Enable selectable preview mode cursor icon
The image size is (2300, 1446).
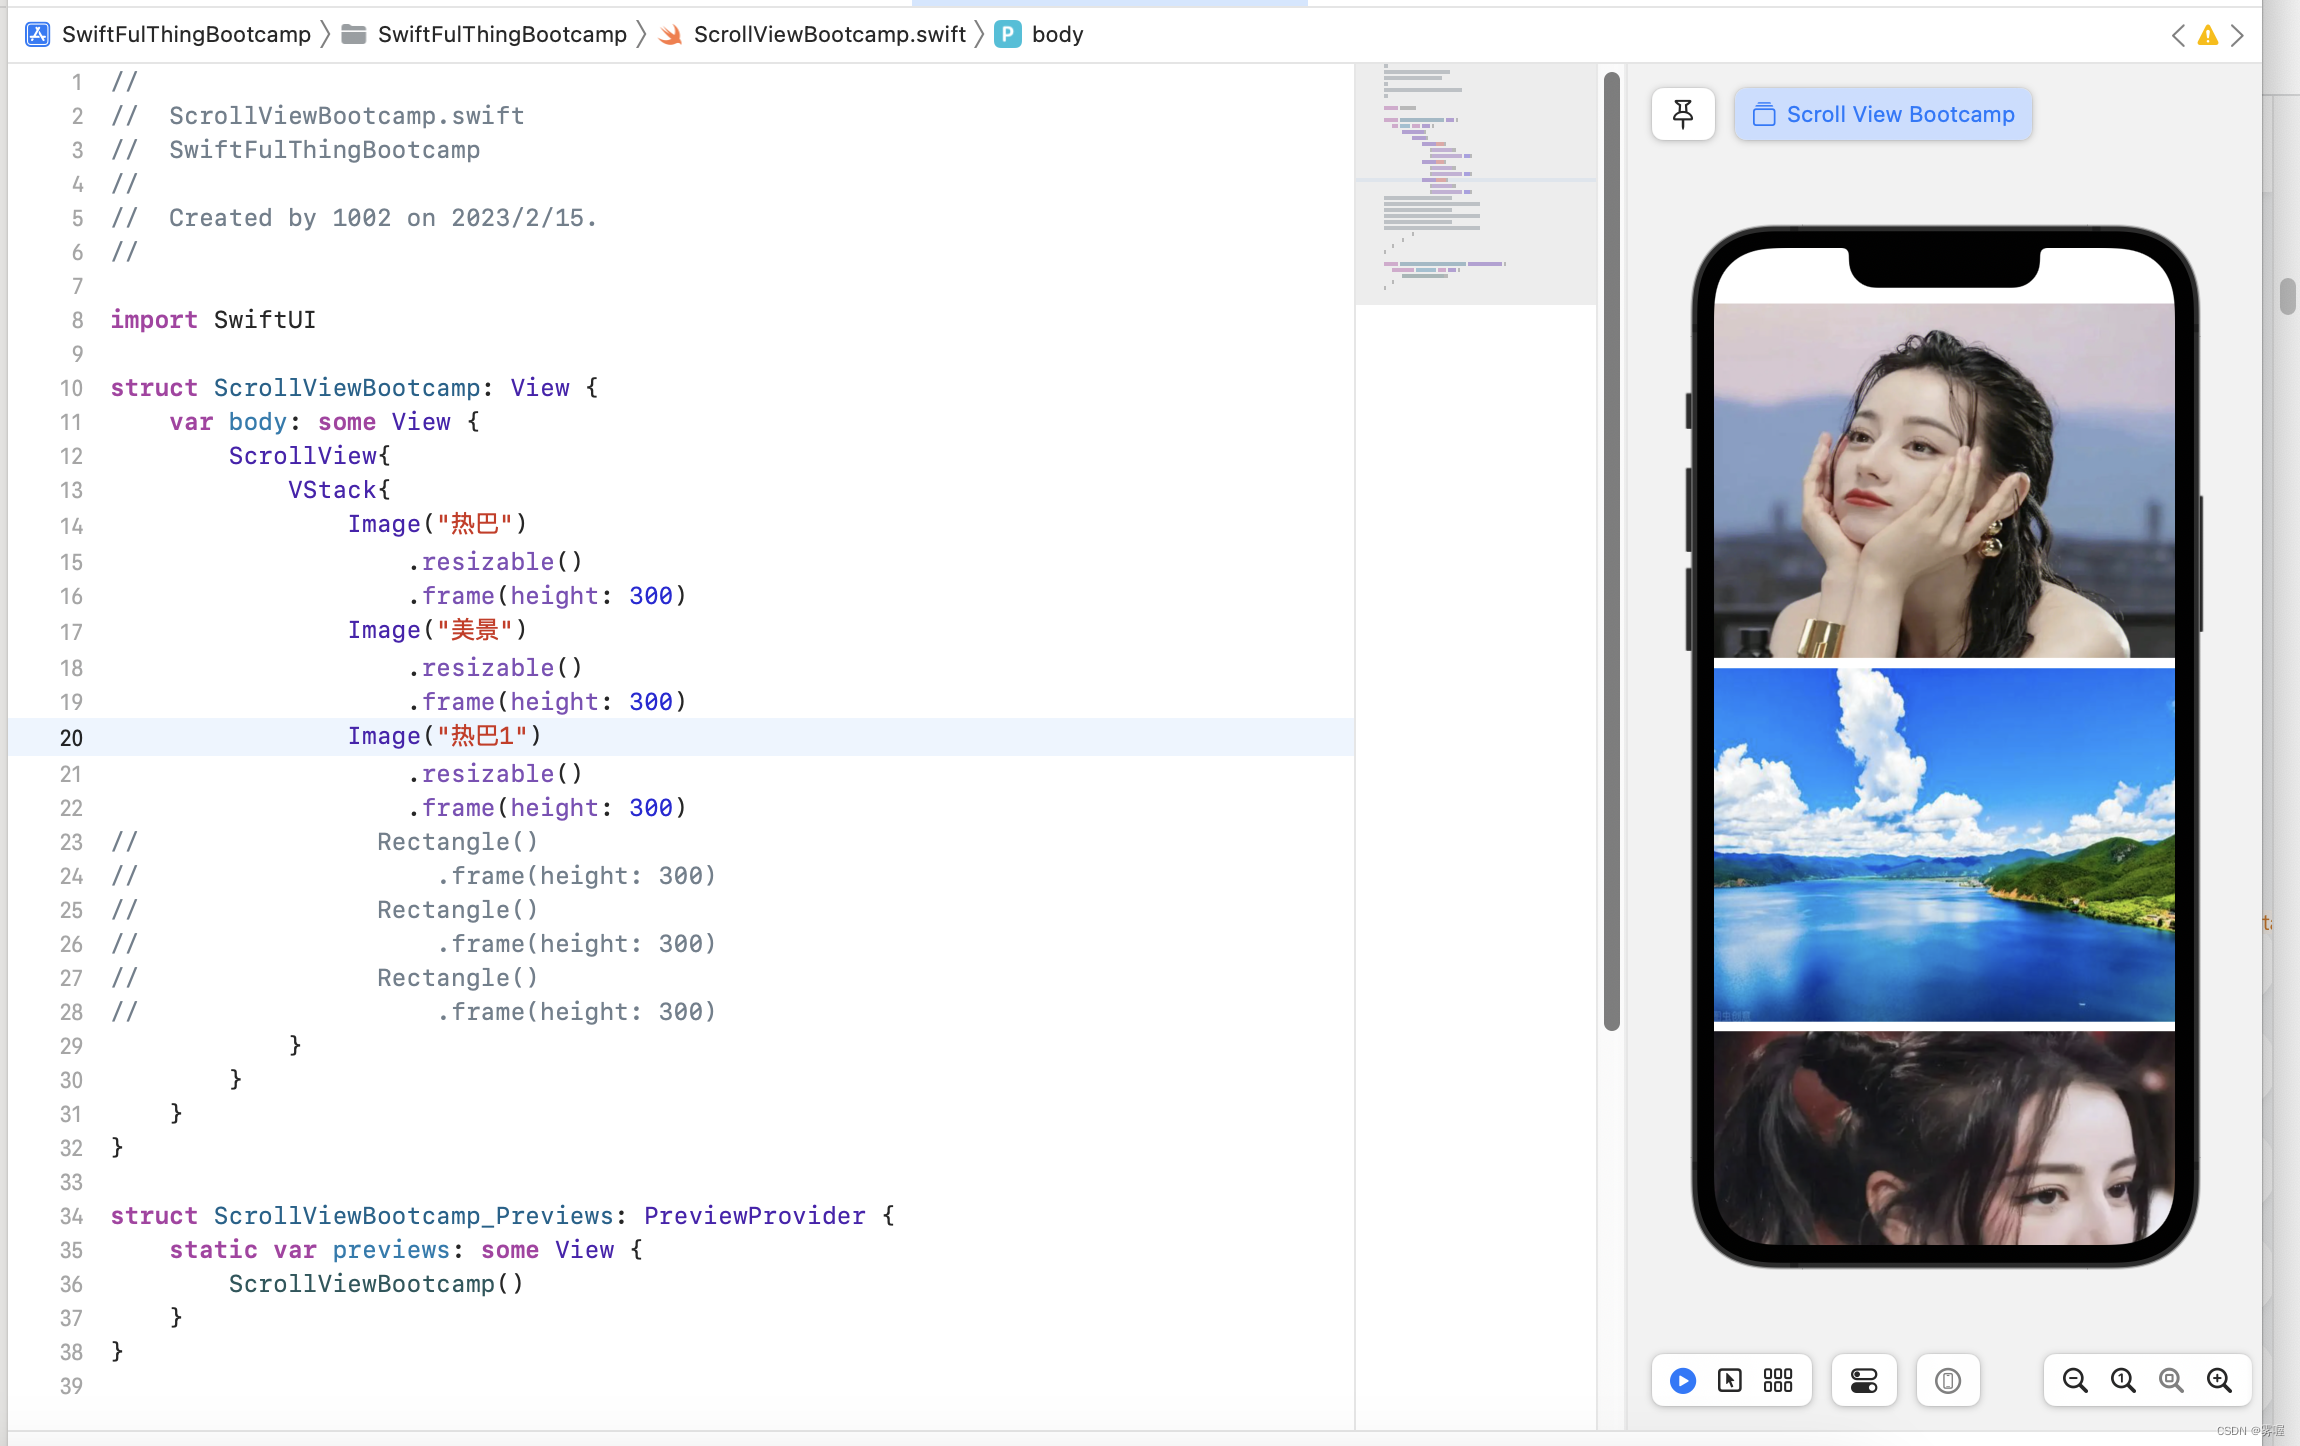pos(1730,1381)
